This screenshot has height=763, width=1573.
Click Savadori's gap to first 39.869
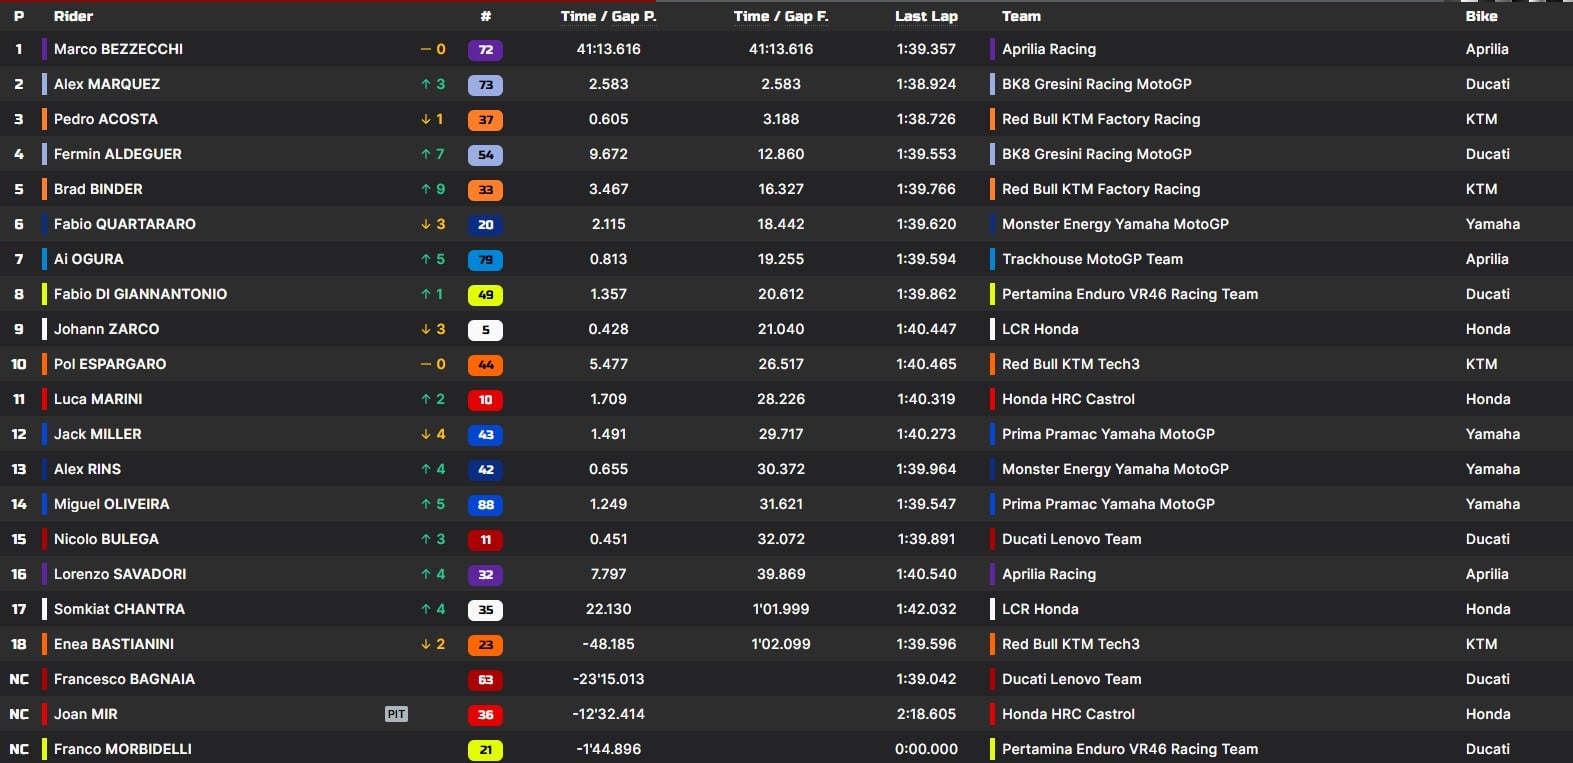[x=781, y=574]
